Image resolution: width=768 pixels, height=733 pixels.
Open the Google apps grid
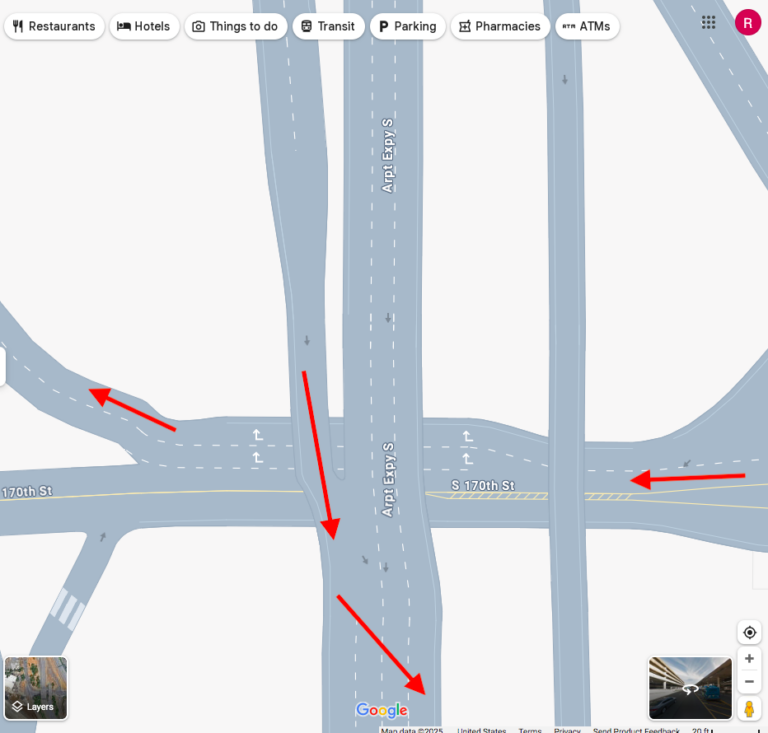click(708, 22)
